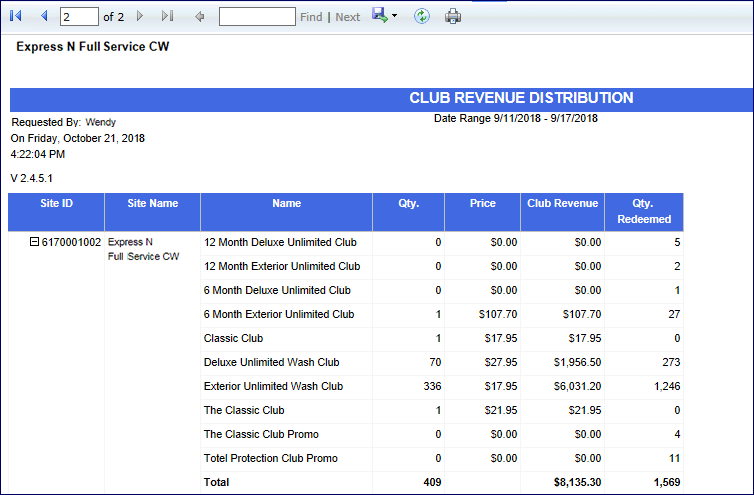Click the Site ID column header
Image resolution: width=754 pixels, height=495 pixels.
[56, 203]
